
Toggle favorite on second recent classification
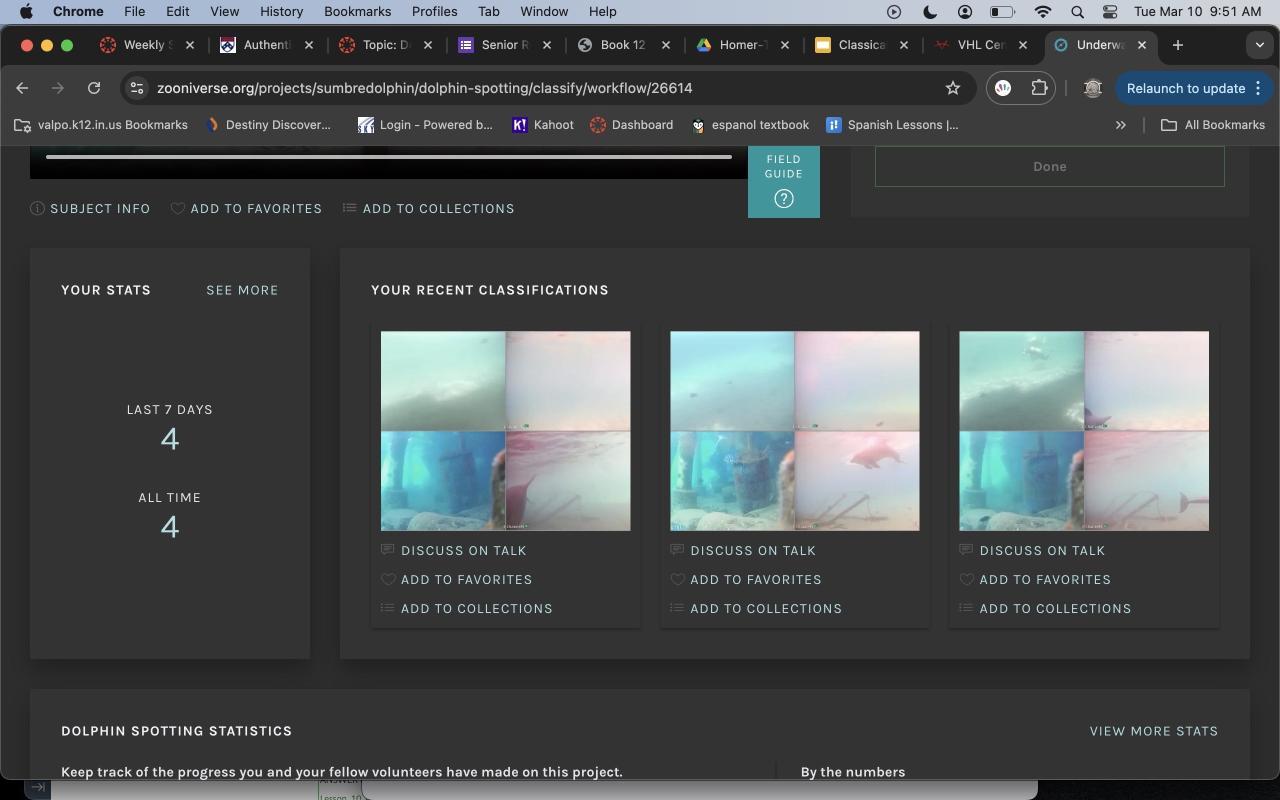tap(677, 580)
